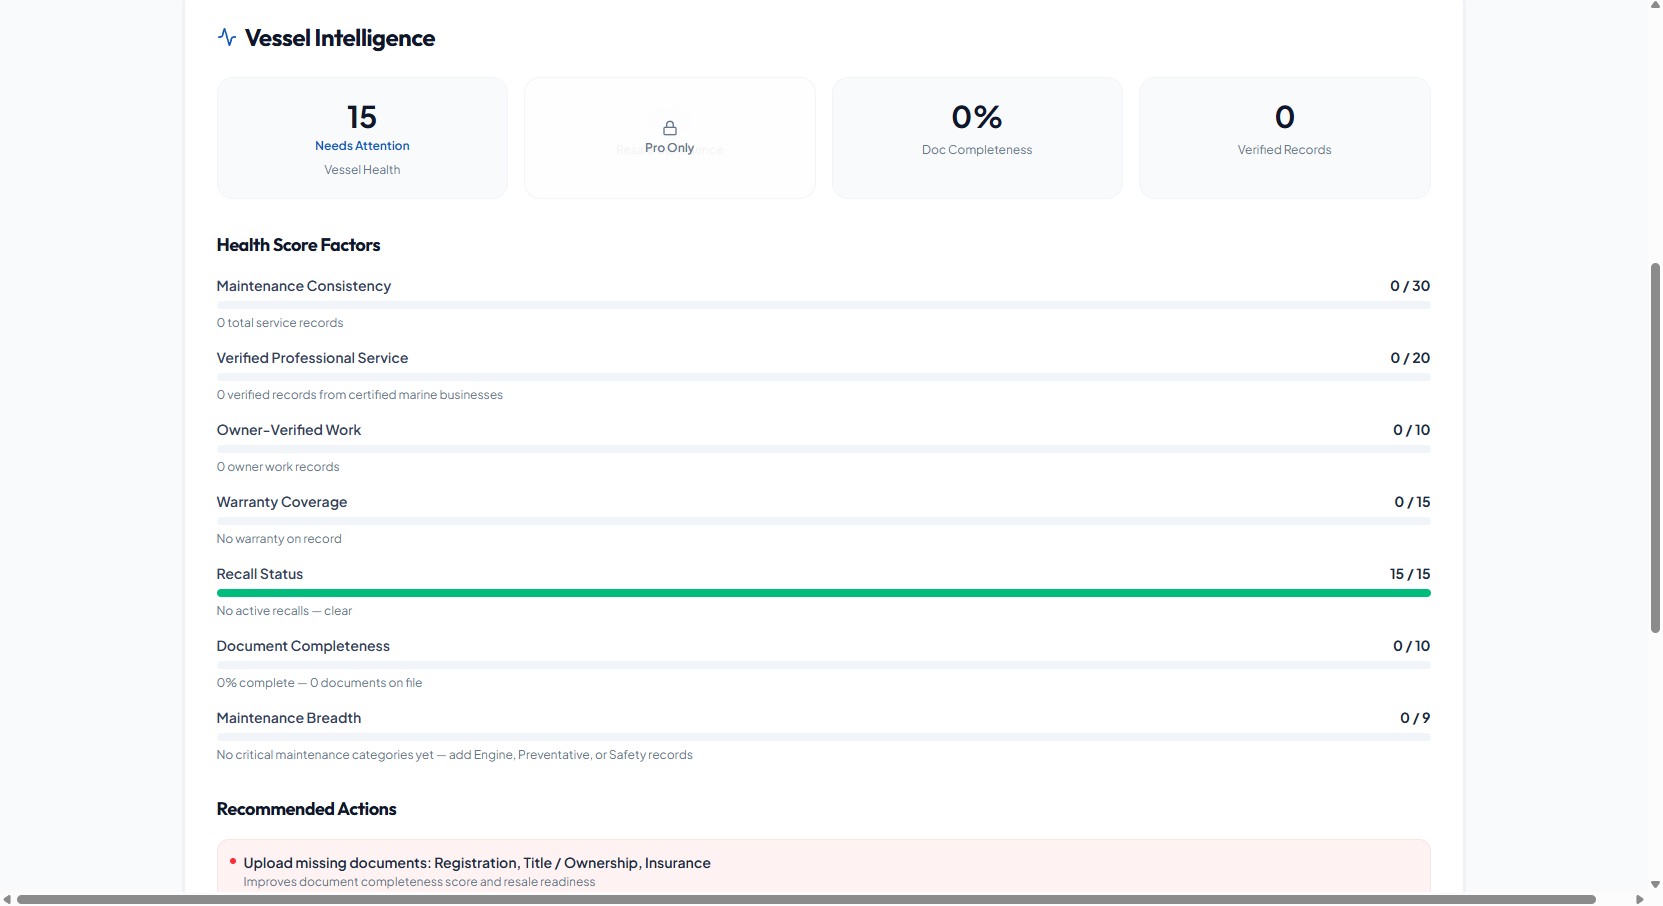The image size is (1663, 906).
Task: Select the Doc Completeness card
Action: pyautogui.click(x=977, y=138)
